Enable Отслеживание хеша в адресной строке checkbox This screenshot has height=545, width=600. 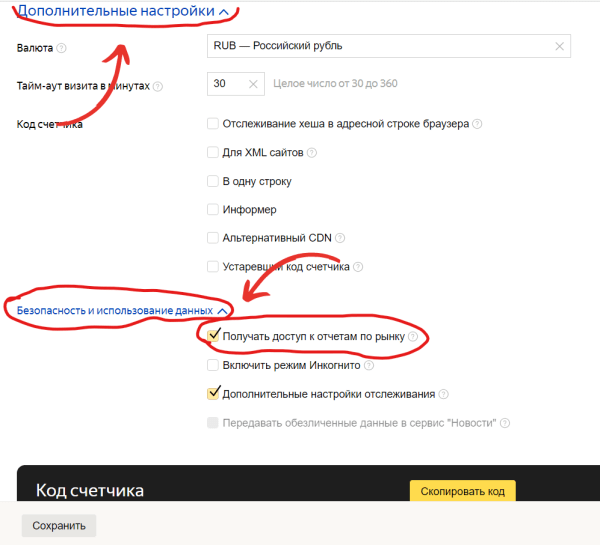tap(212, 124)
